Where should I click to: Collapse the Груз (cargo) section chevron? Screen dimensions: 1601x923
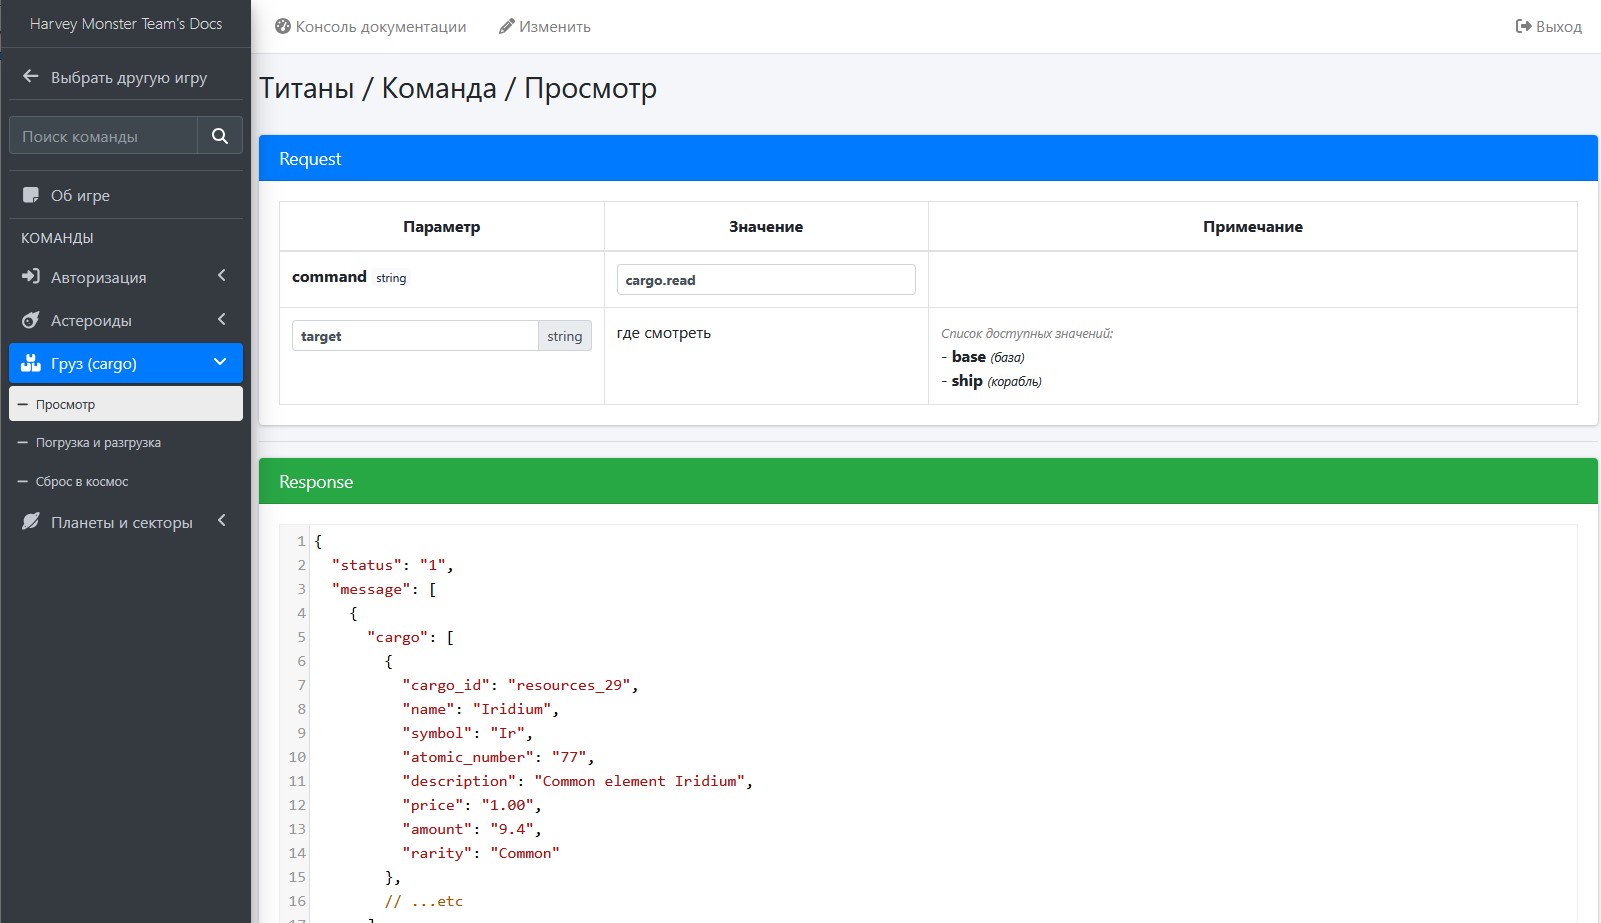coord(221,363)
